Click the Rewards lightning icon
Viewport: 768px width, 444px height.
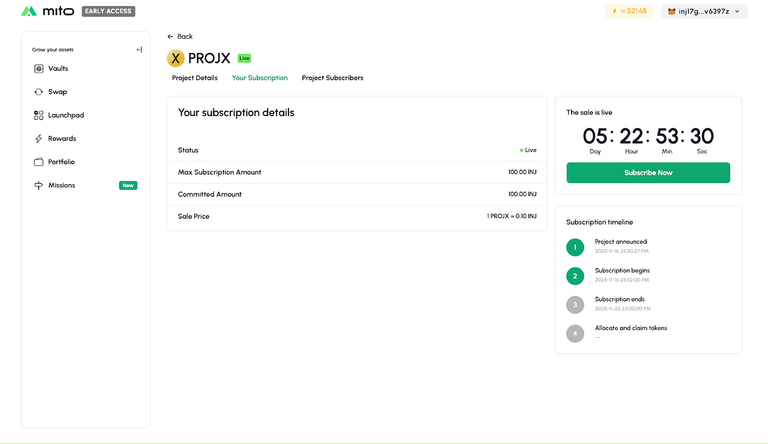tap(38, 139)
